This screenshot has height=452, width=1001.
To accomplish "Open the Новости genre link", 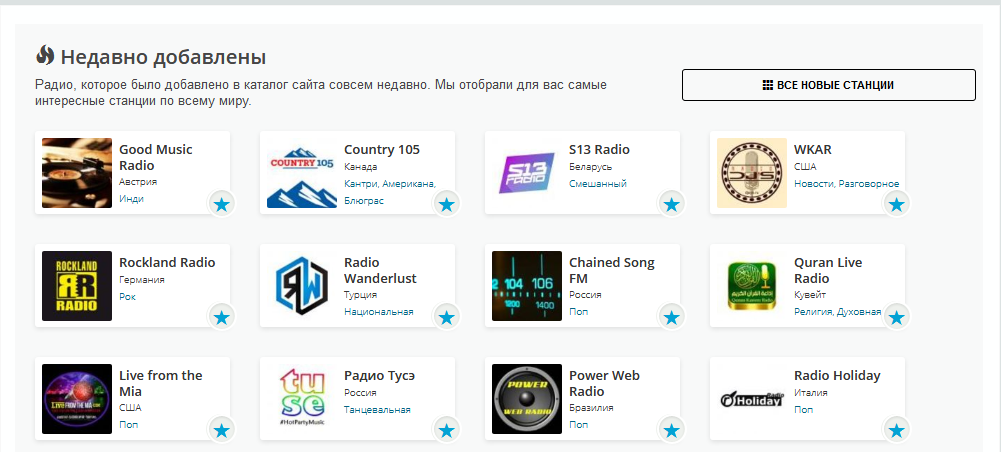I will pyautogui.click(x=813, y=184).
